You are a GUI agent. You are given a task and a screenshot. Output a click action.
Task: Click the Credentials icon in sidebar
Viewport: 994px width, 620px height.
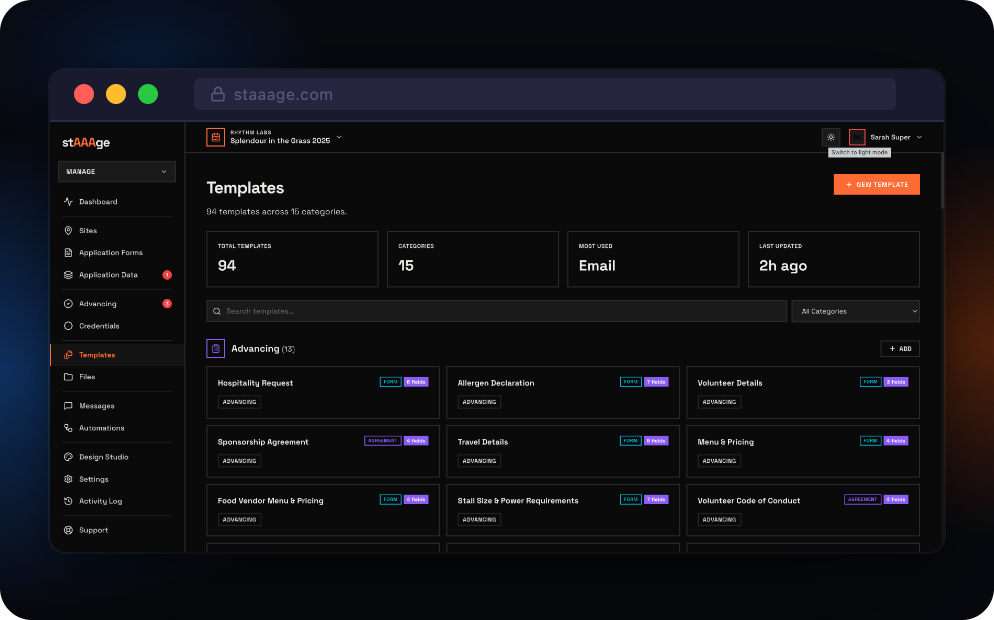(x=68, y=326)
